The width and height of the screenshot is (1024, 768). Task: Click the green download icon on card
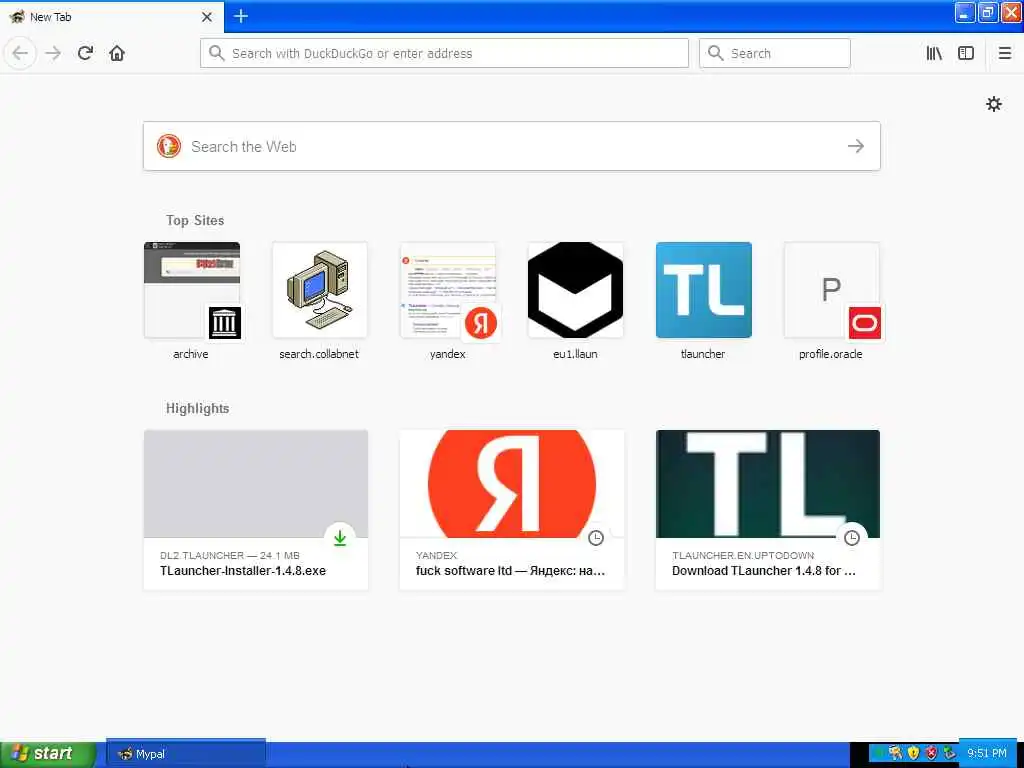click(x=340, y=538)
